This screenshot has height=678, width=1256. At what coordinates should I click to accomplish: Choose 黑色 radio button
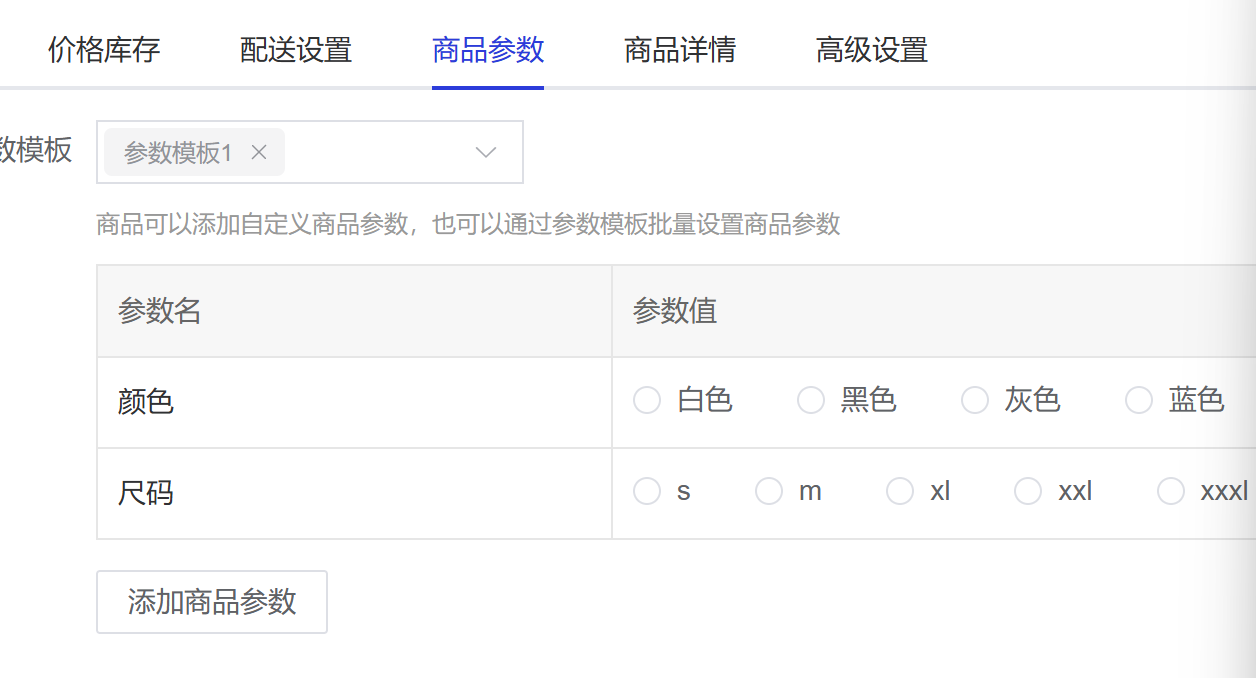point(811,400)
